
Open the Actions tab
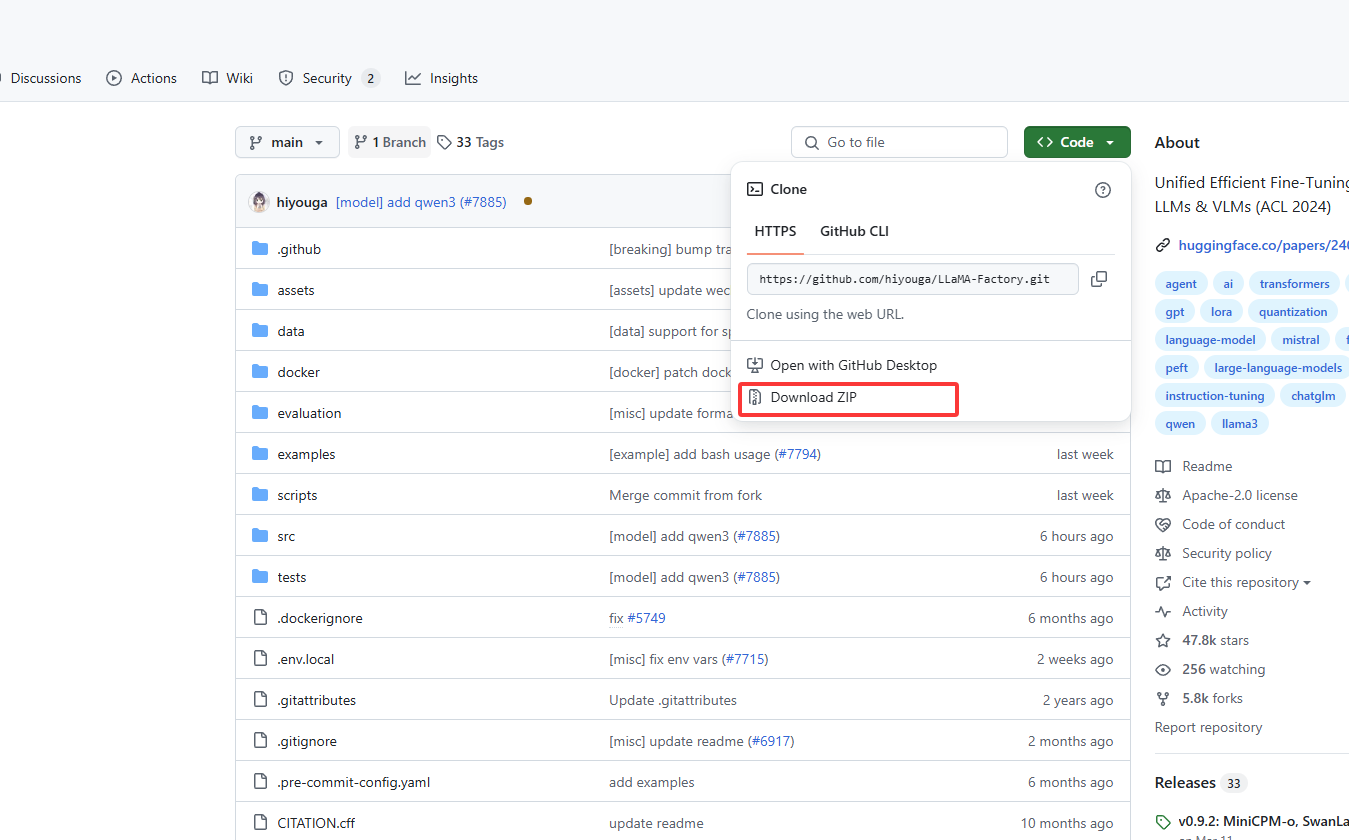coord(142,78)
